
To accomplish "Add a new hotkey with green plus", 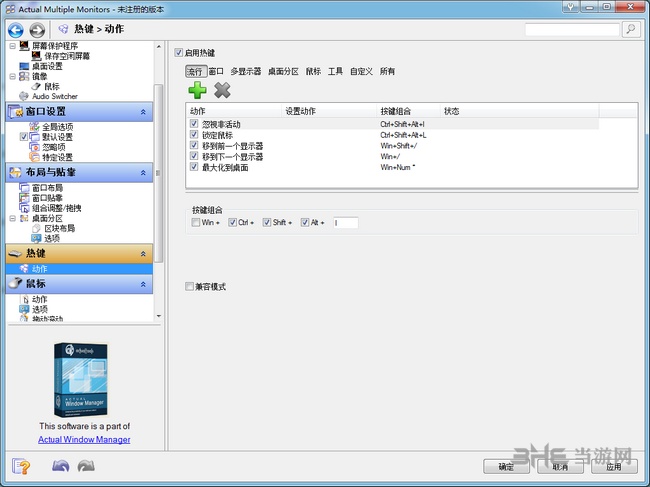I will coord(197,90).
